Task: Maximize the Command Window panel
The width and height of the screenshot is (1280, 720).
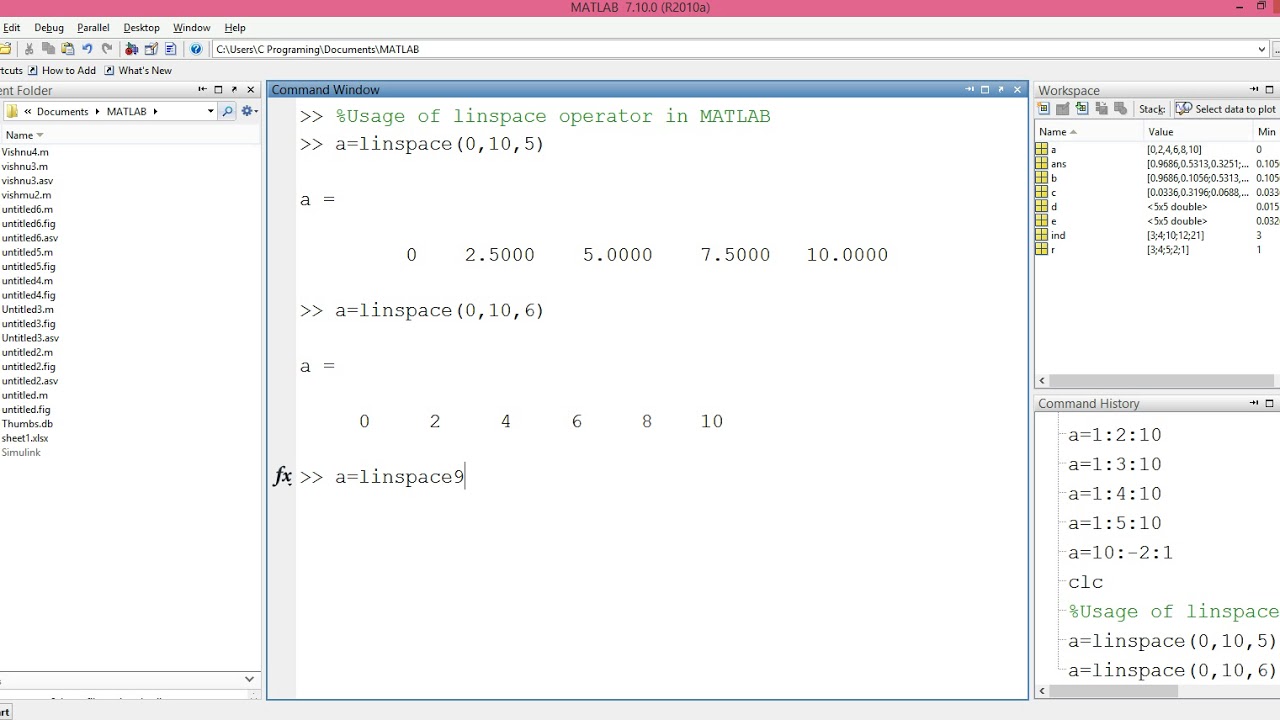Action: [985, 90]
